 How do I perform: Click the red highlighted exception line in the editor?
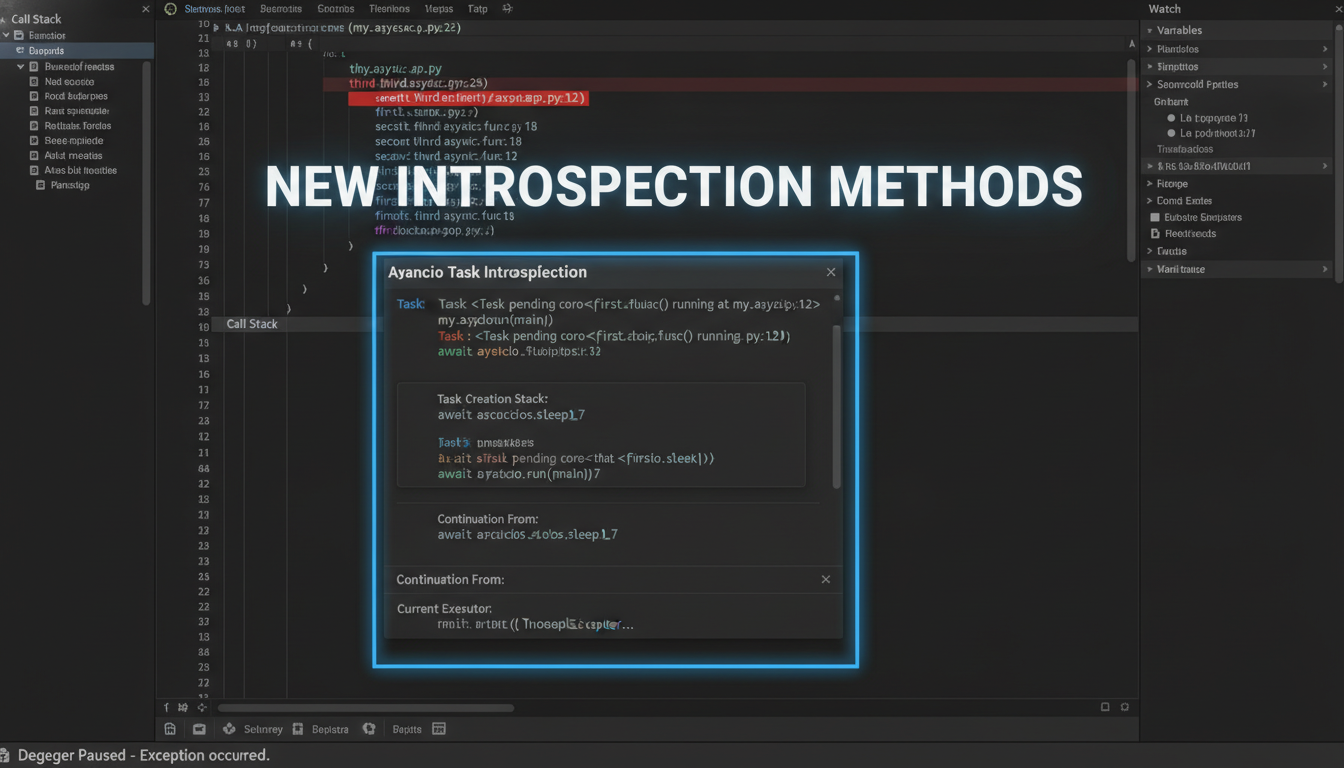click(468, 99)
